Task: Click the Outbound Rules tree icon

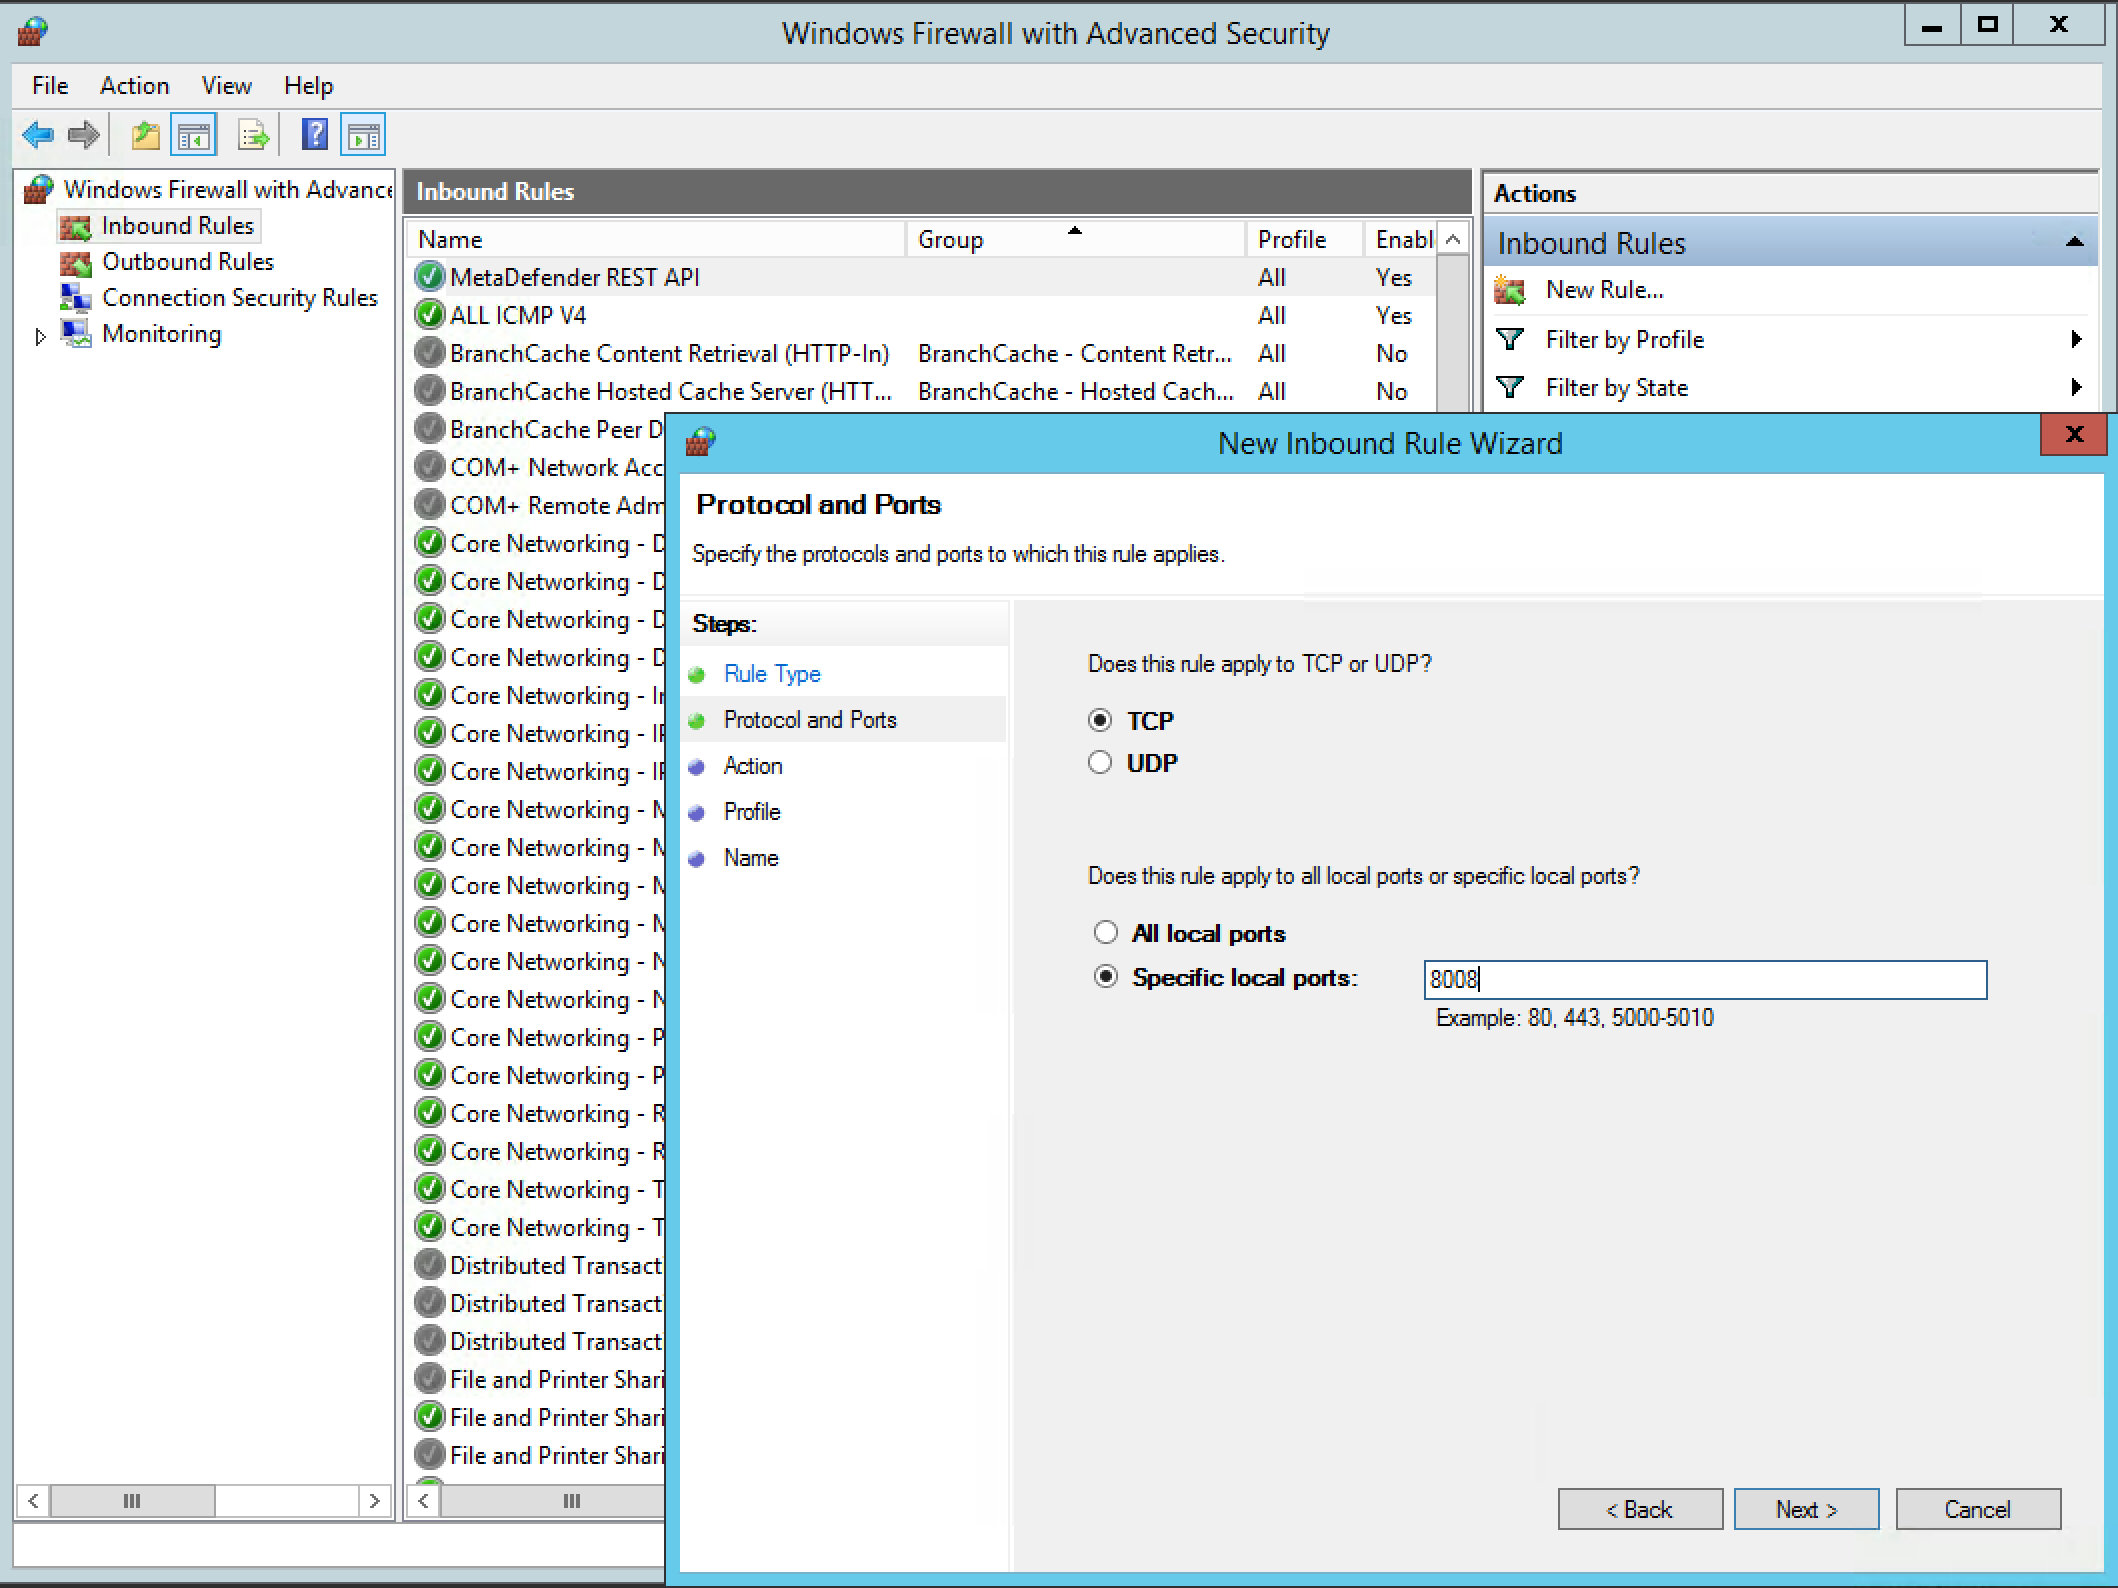Action: coord(76,263)
